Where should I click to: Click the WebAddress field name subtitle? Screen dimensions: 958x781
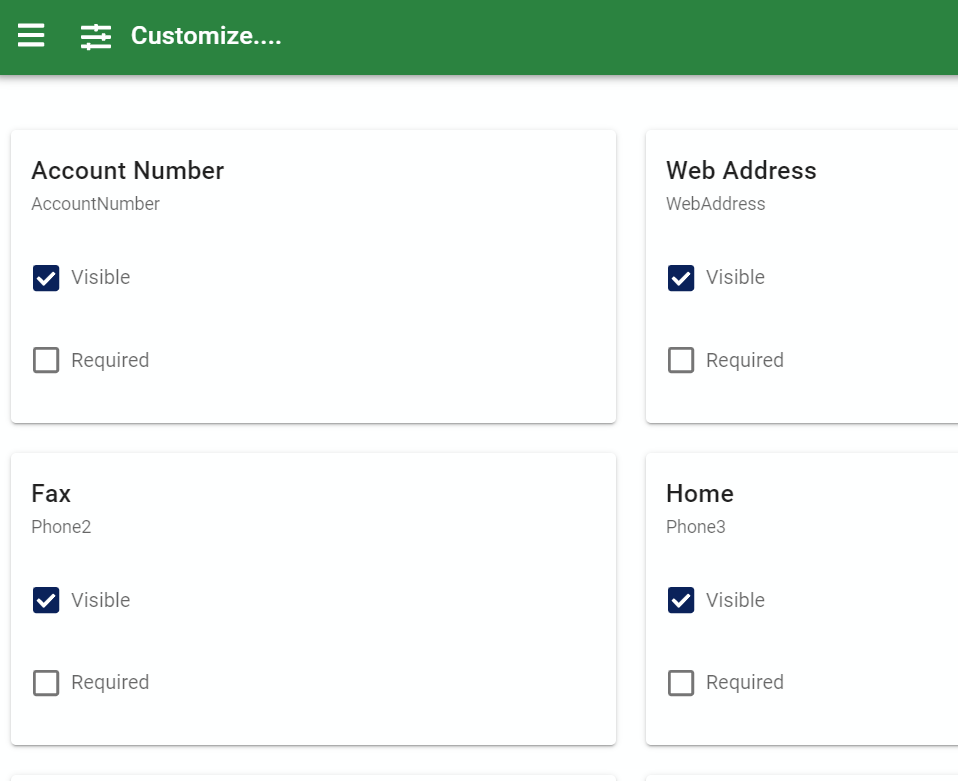715,204
